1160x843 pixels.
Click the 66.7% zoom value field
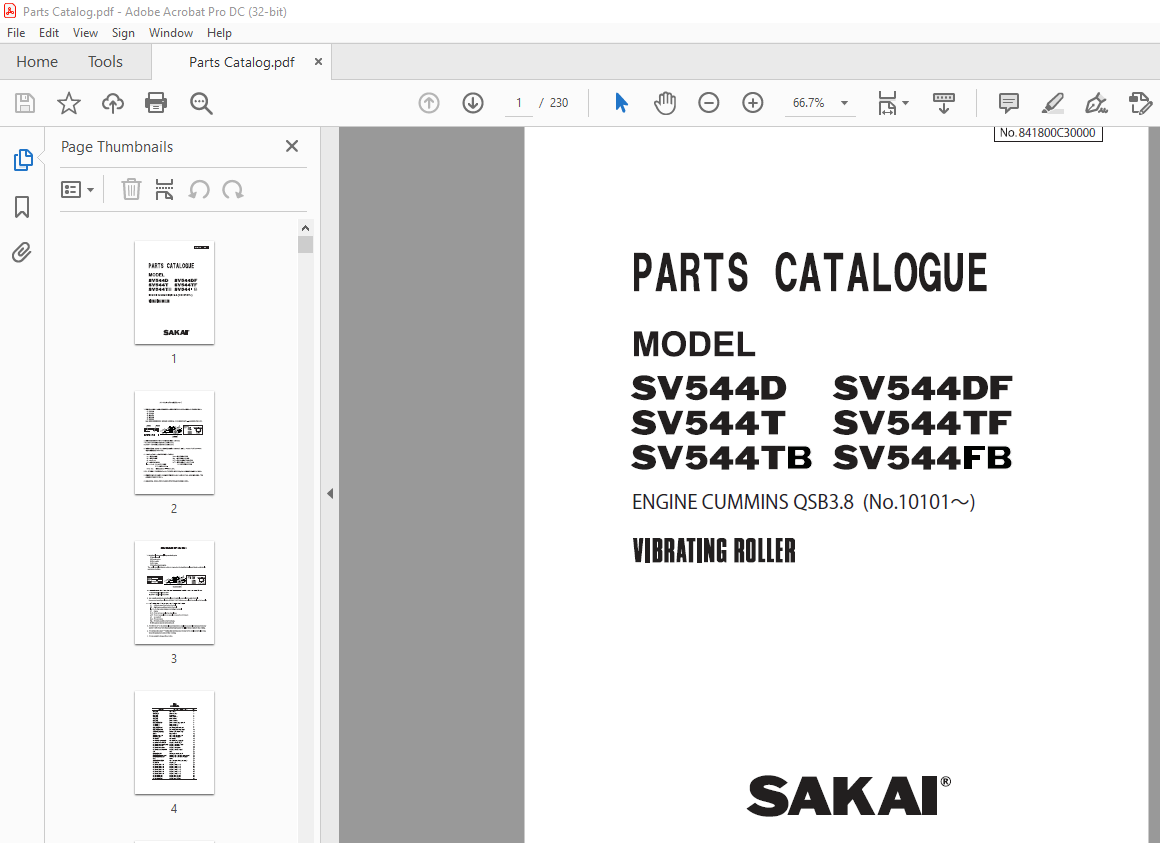pyautogui.click(x=809, y=103)
